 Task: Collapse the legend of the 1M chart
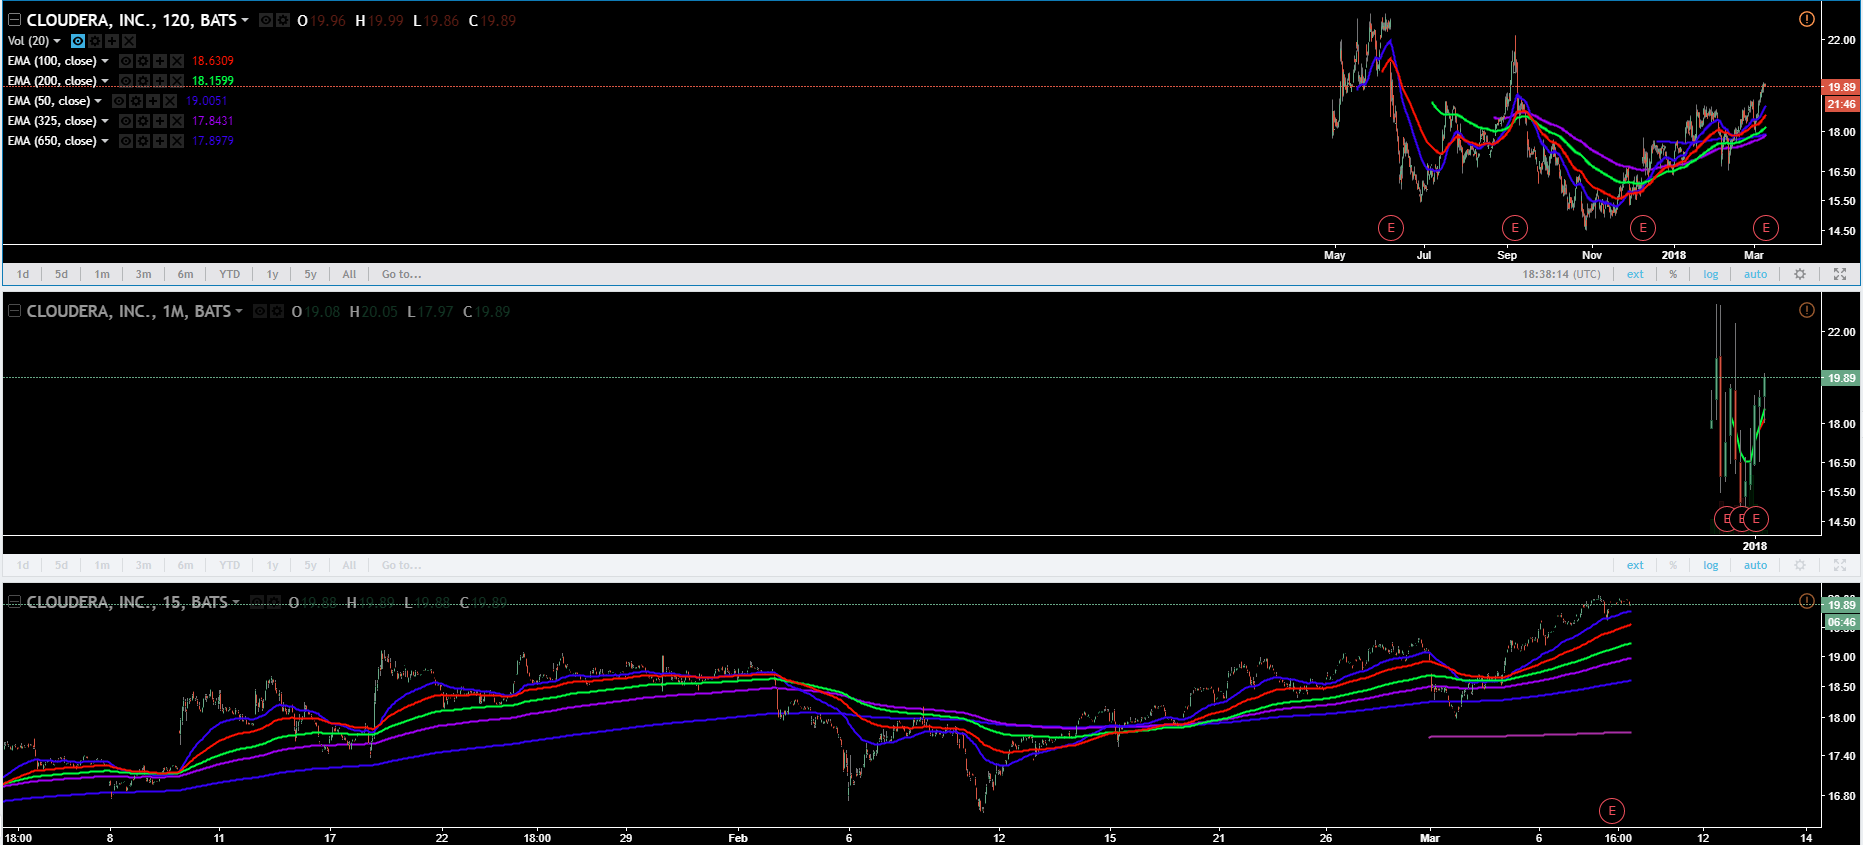[15, 311]
